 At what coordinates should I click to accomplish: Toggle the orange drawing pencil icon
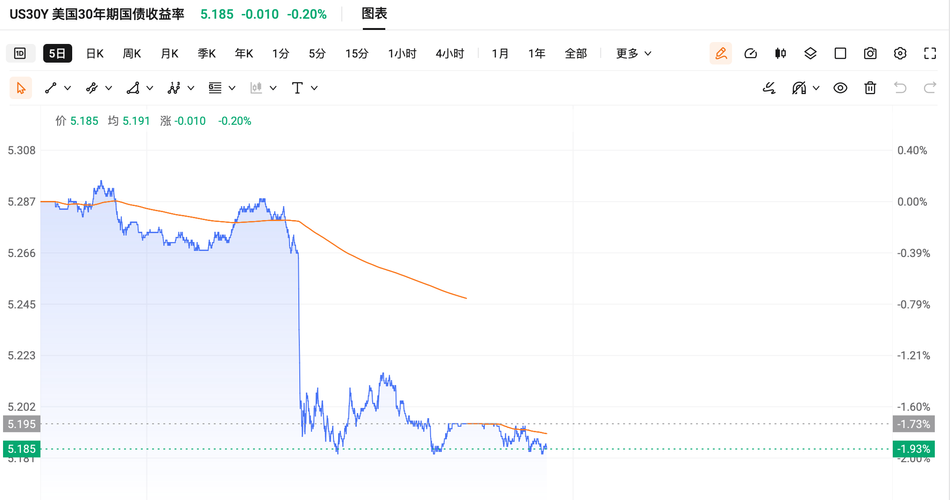720,53
